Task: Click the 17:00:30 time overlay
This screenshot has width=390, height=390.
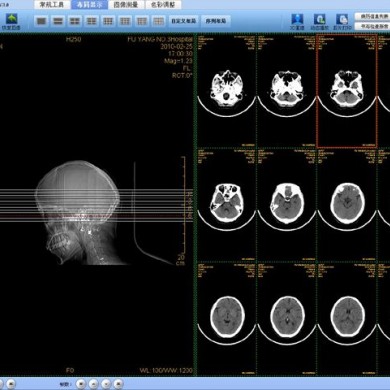Action: point(180,54)
